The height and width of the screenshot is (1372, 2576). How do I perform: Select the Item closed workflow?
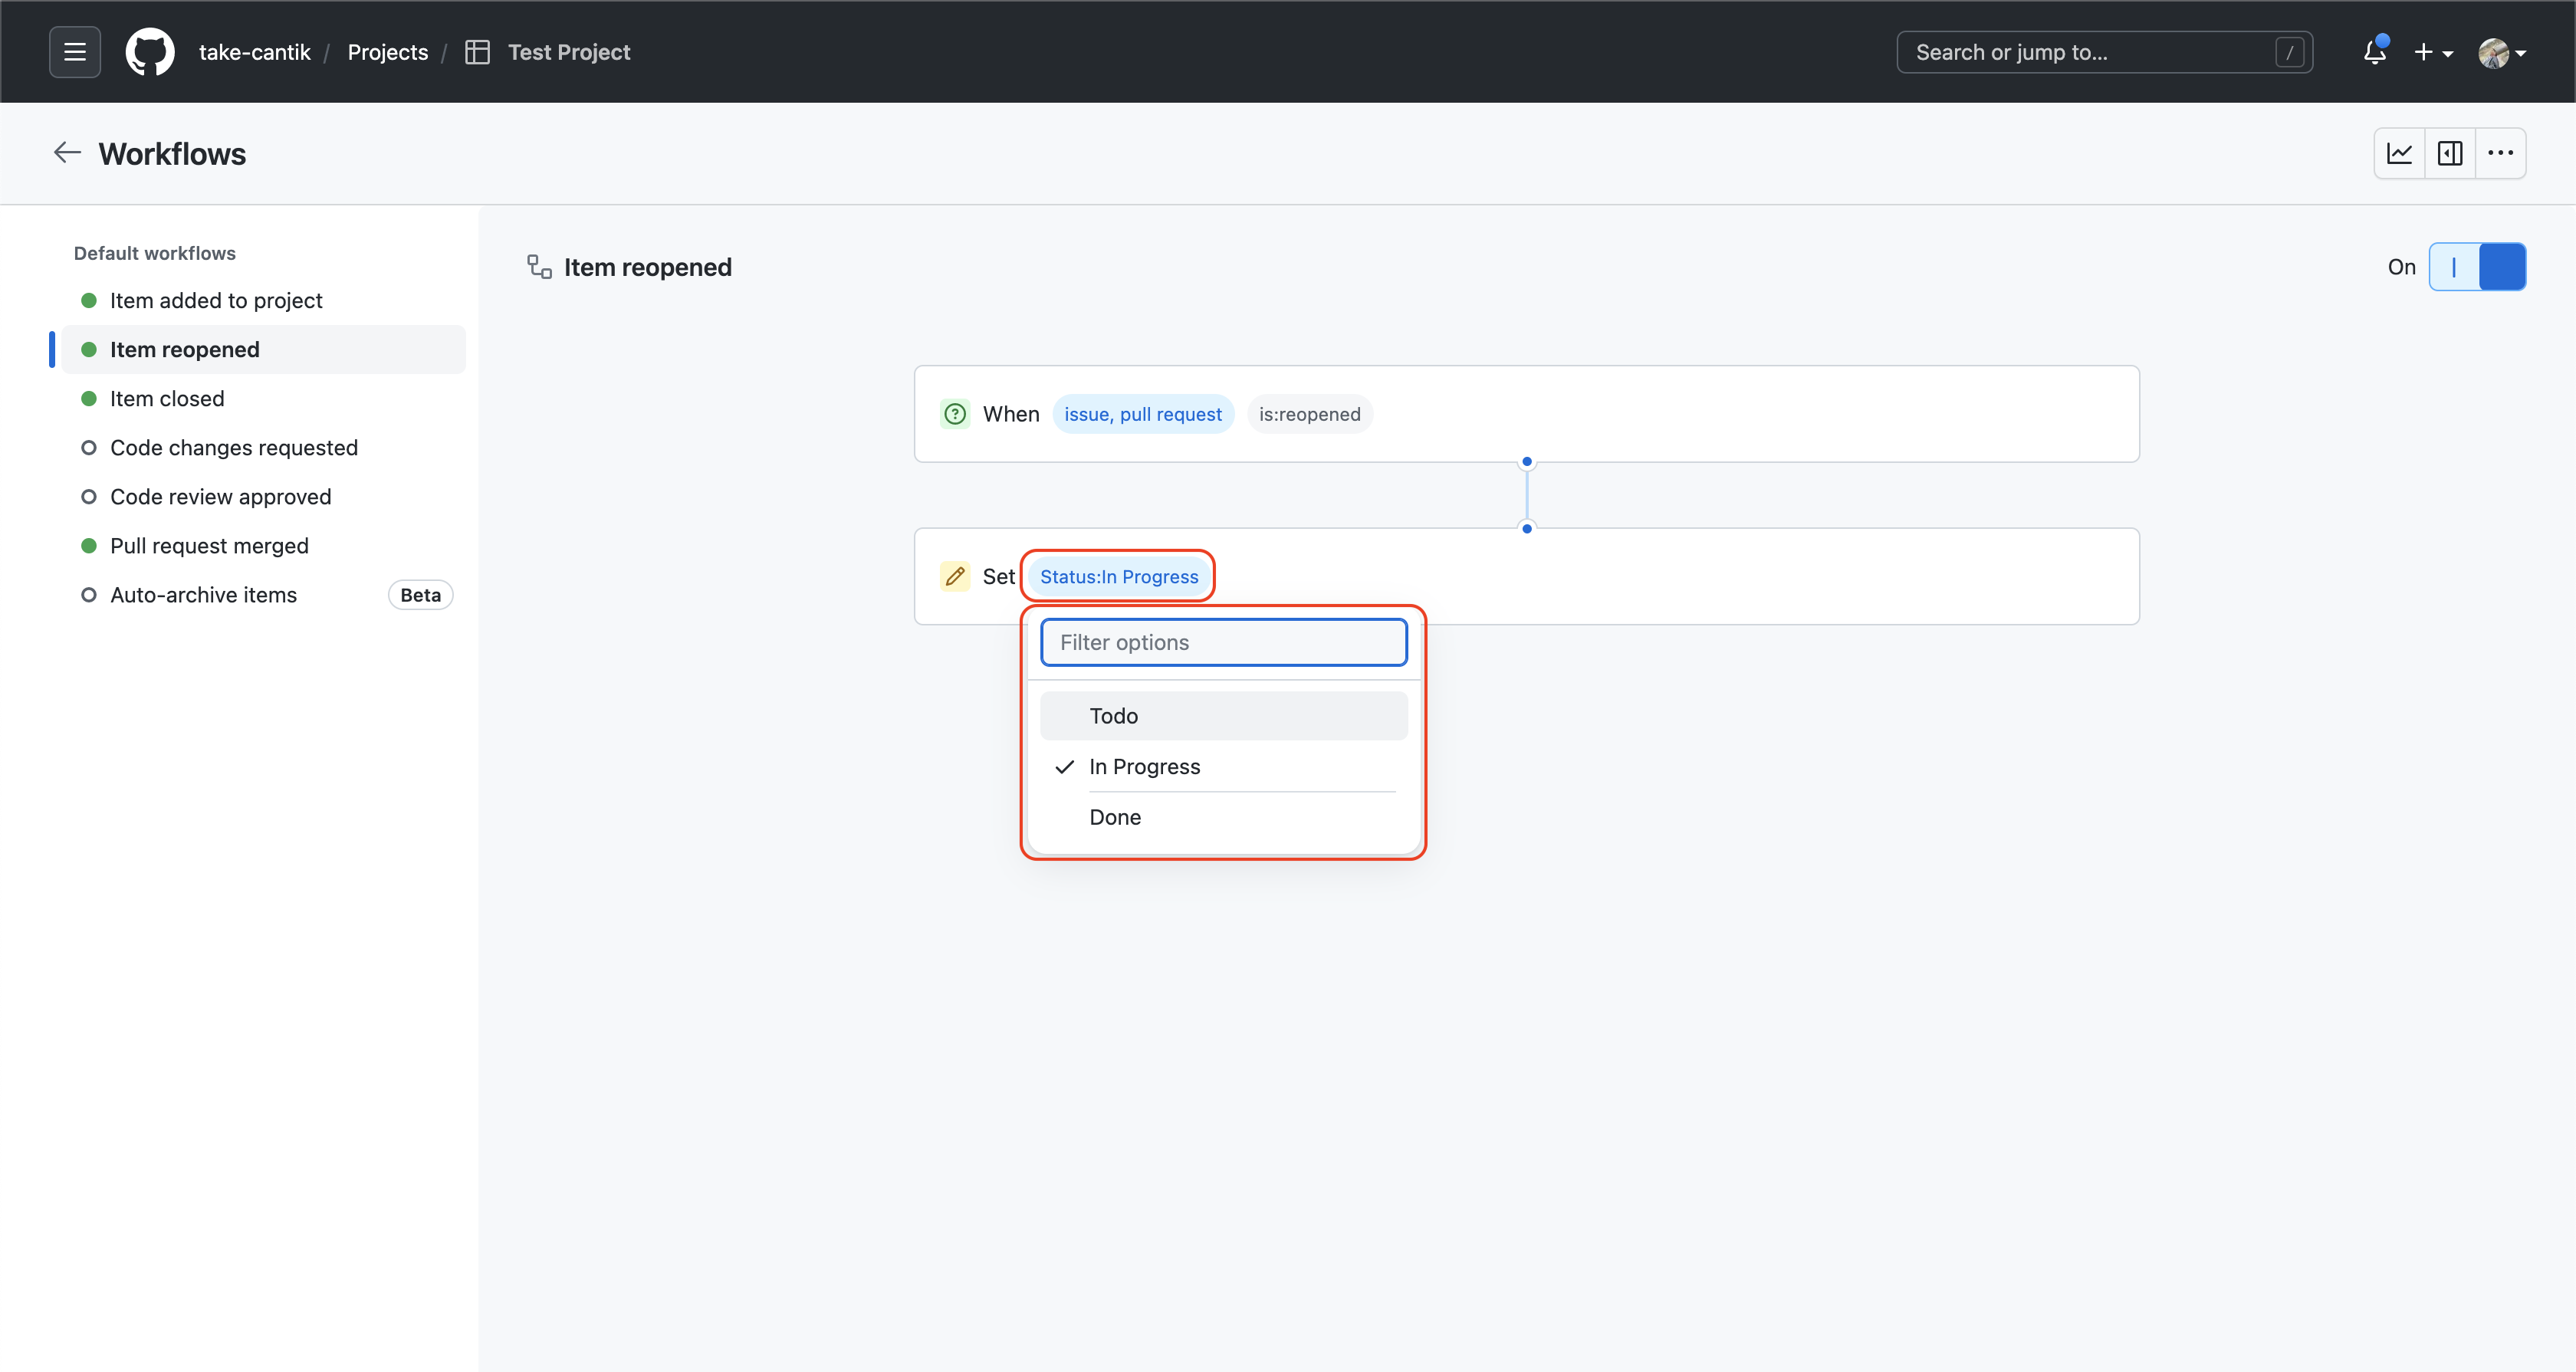click(x=167, y=398)
